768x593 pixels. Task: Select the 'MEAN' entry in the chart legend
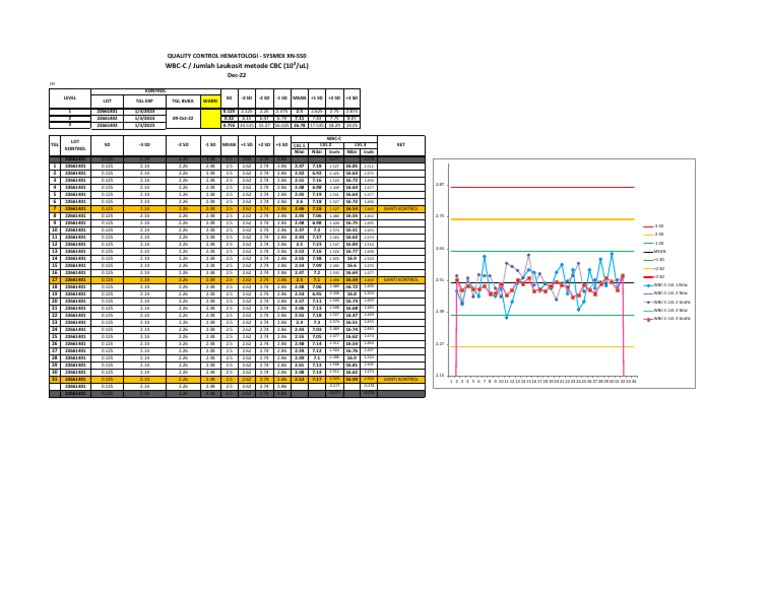click(654, 252)
